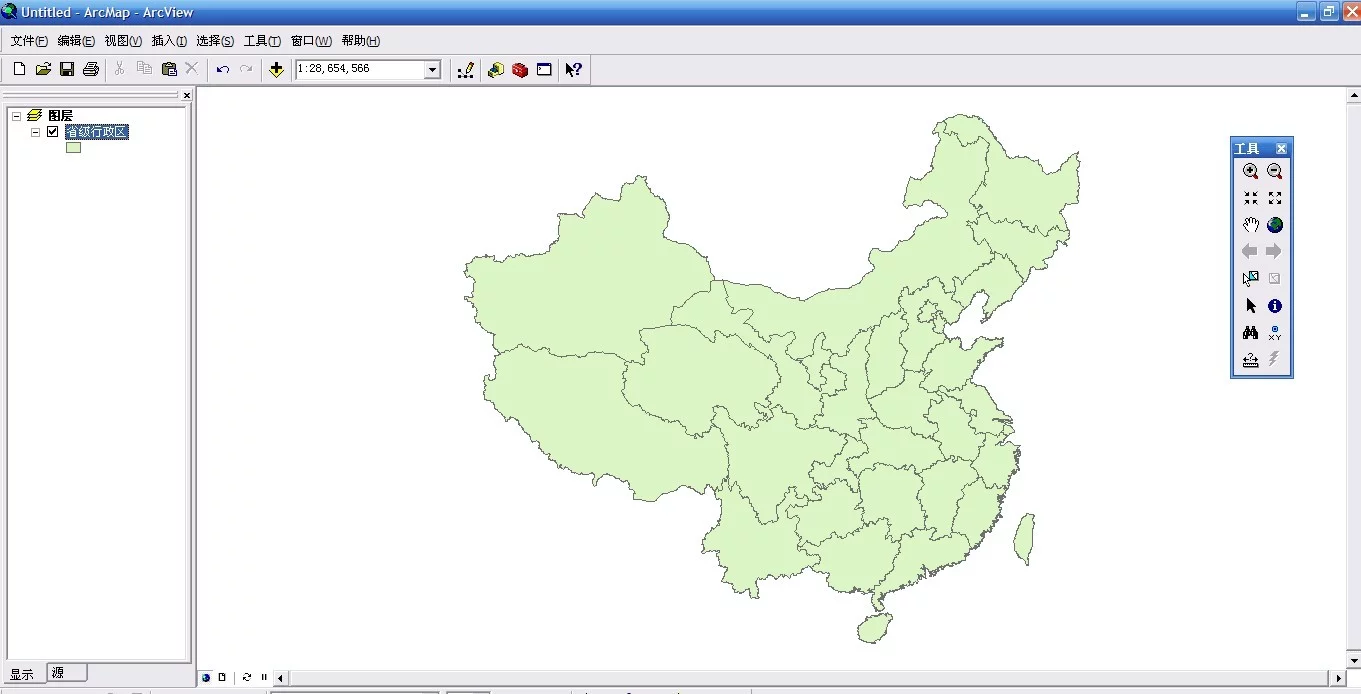Select the 图层 data frame label
The height and width of the screenshot is (694, 1361).
60,116
